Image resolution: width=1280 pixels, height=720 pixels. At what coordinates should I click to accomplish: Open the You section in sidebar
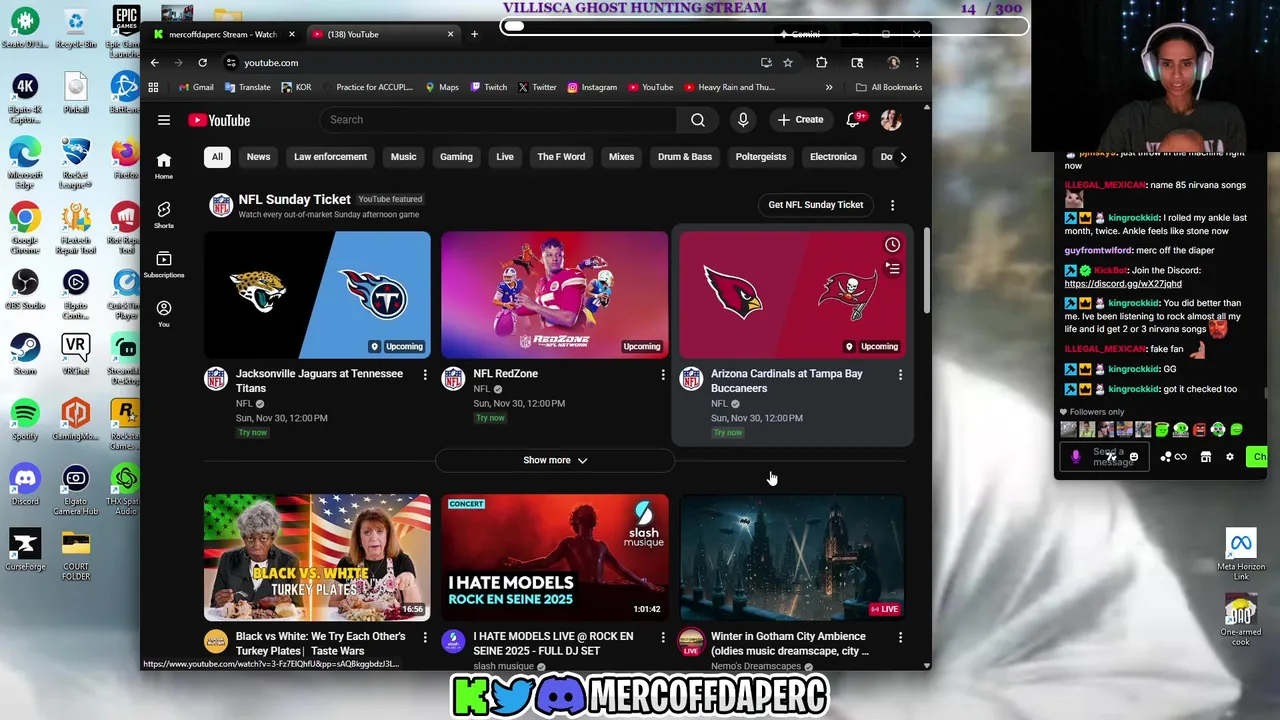click(x=164, y=314)
